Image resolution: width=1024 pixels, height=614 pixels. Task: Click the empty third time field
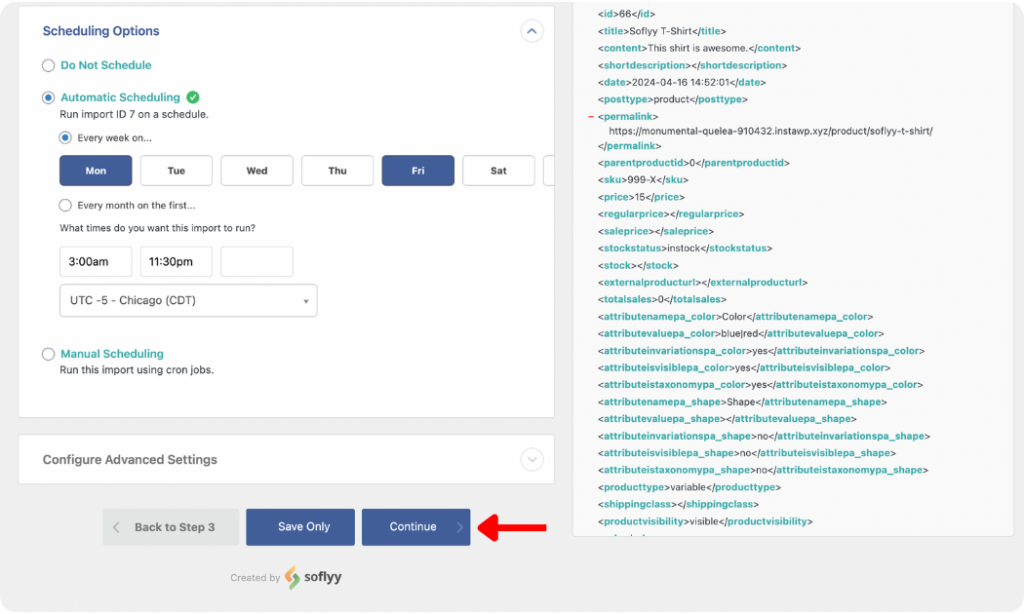[x=257, y=261]
